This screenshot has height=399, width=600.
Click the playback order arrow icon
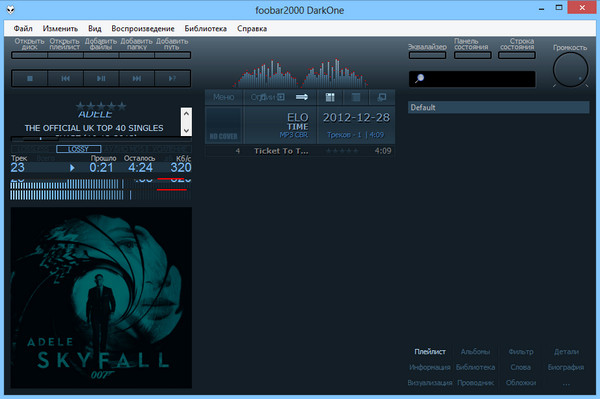(x=302, y=97)
